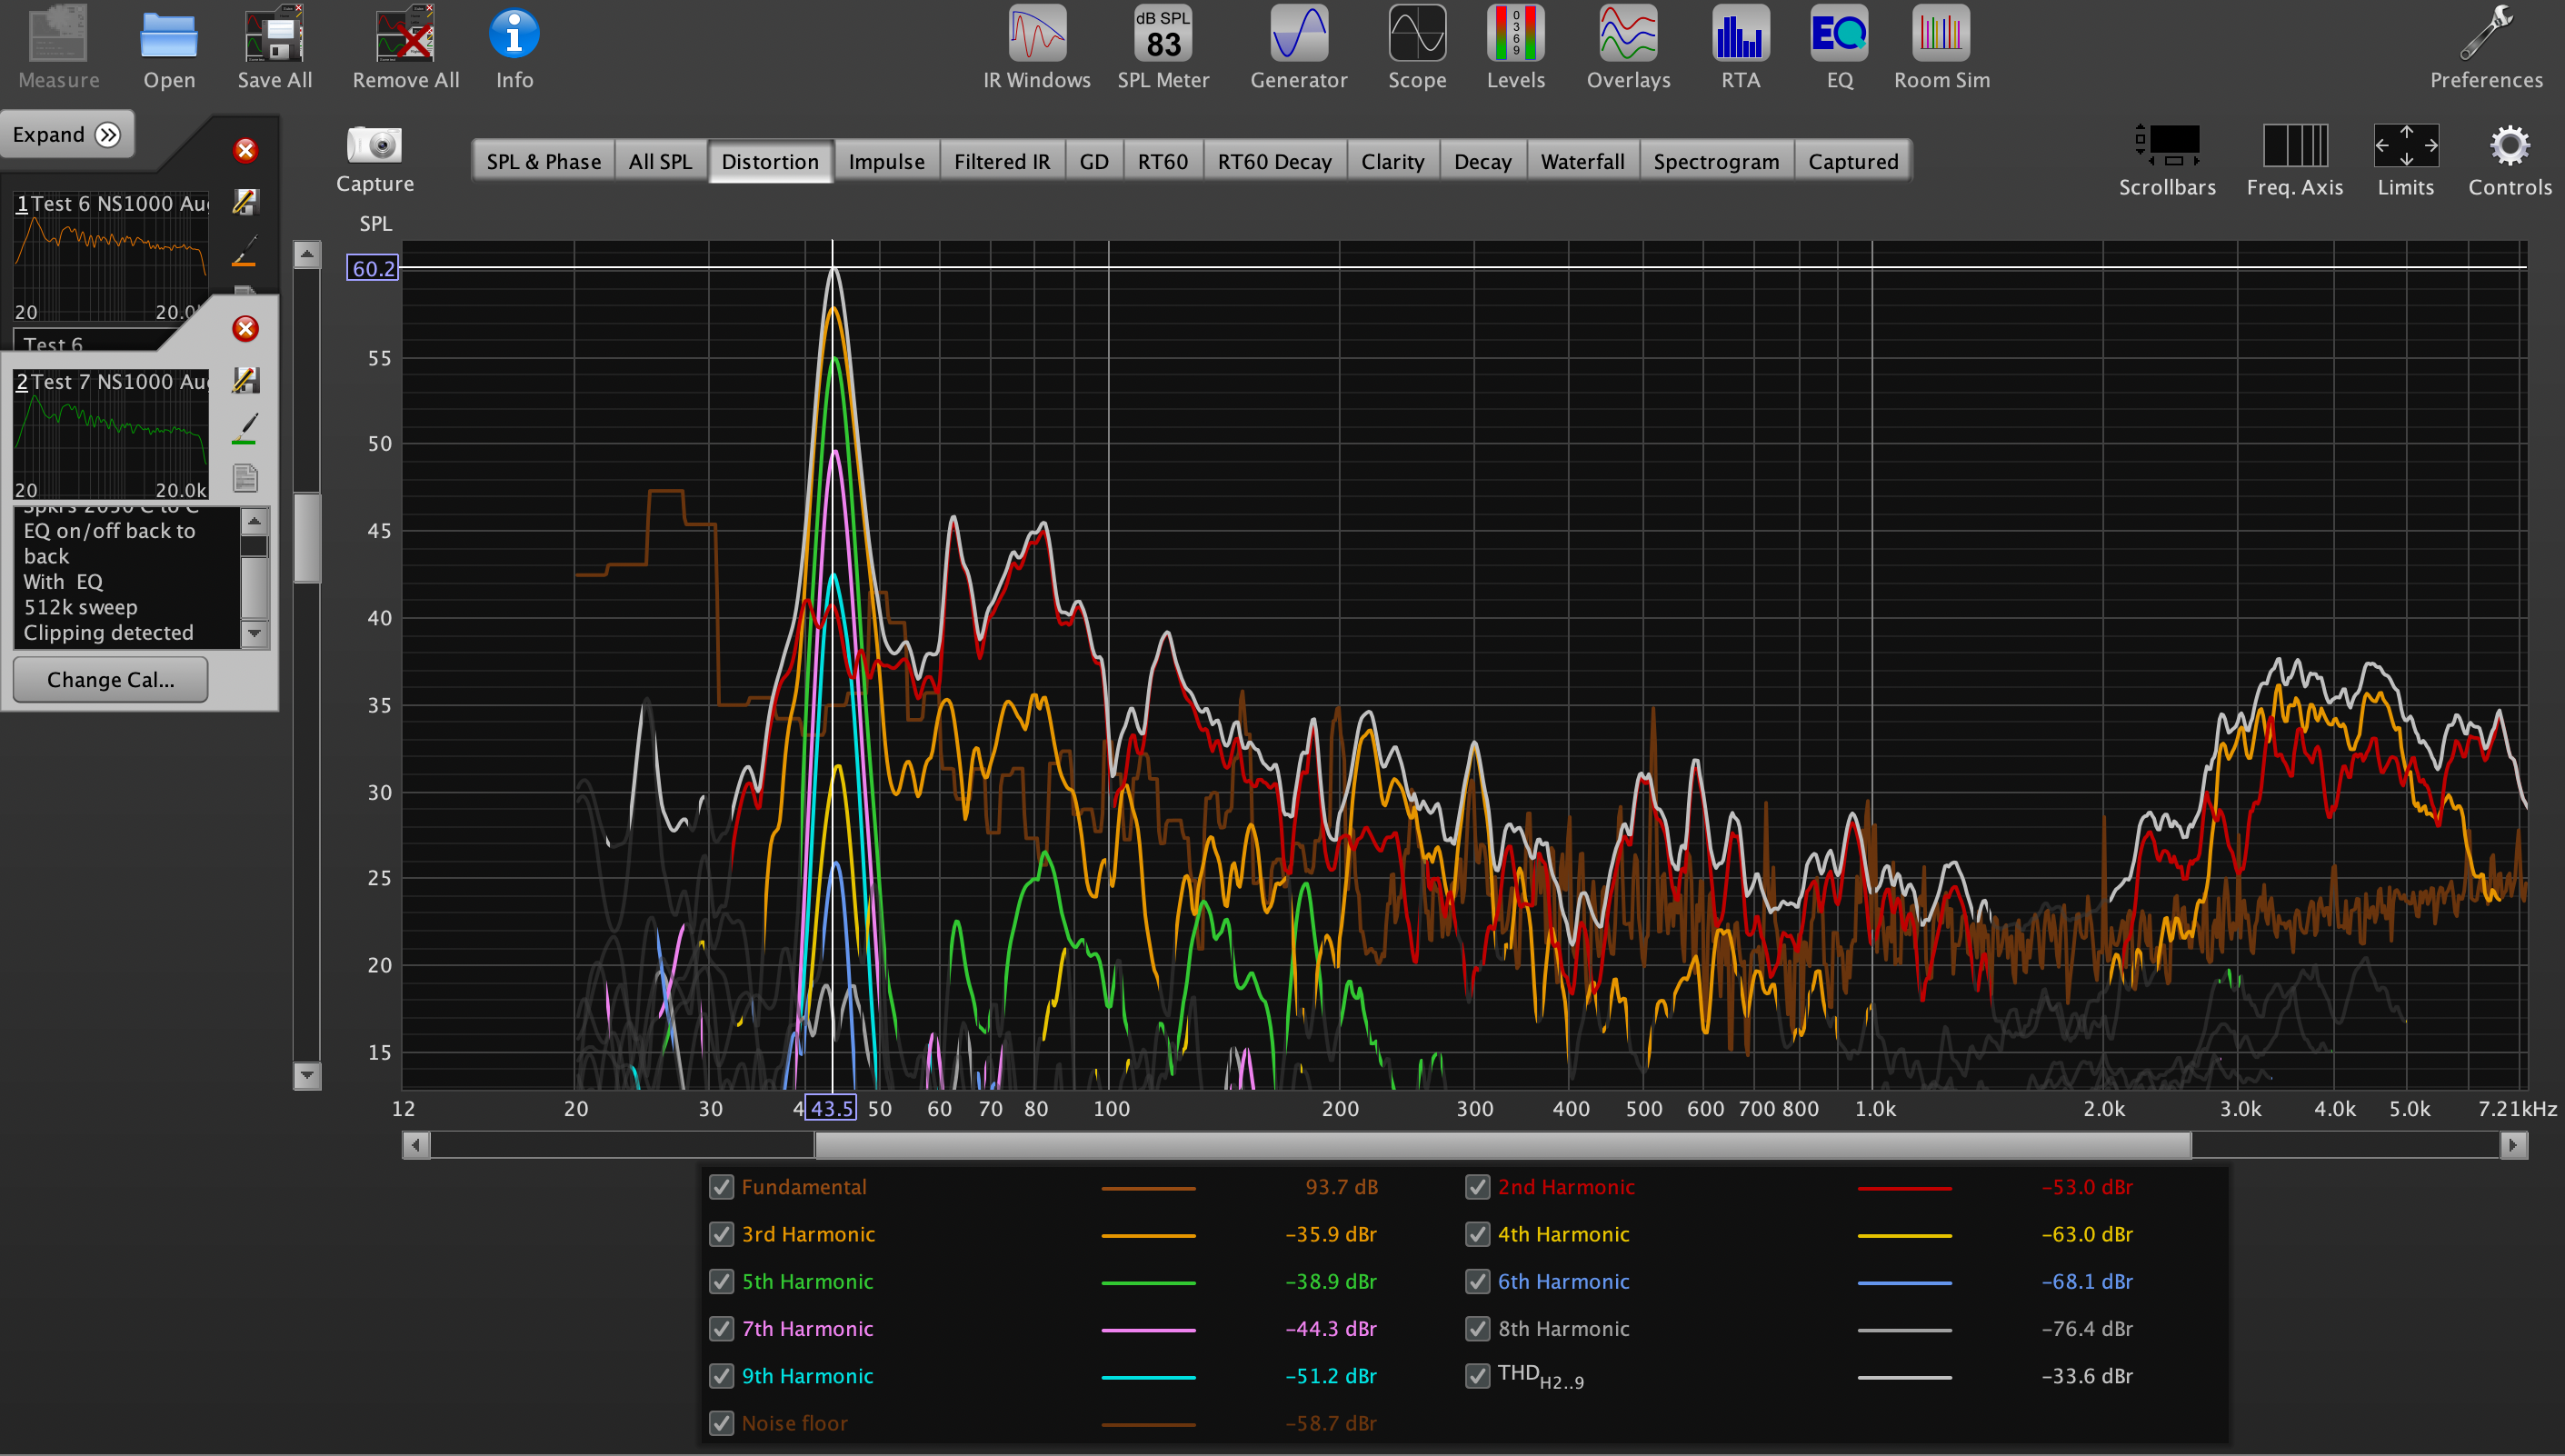Click the horizontal graph scrollbar thumb
2565x1456 pixels.
[x=1502, y=1145]
